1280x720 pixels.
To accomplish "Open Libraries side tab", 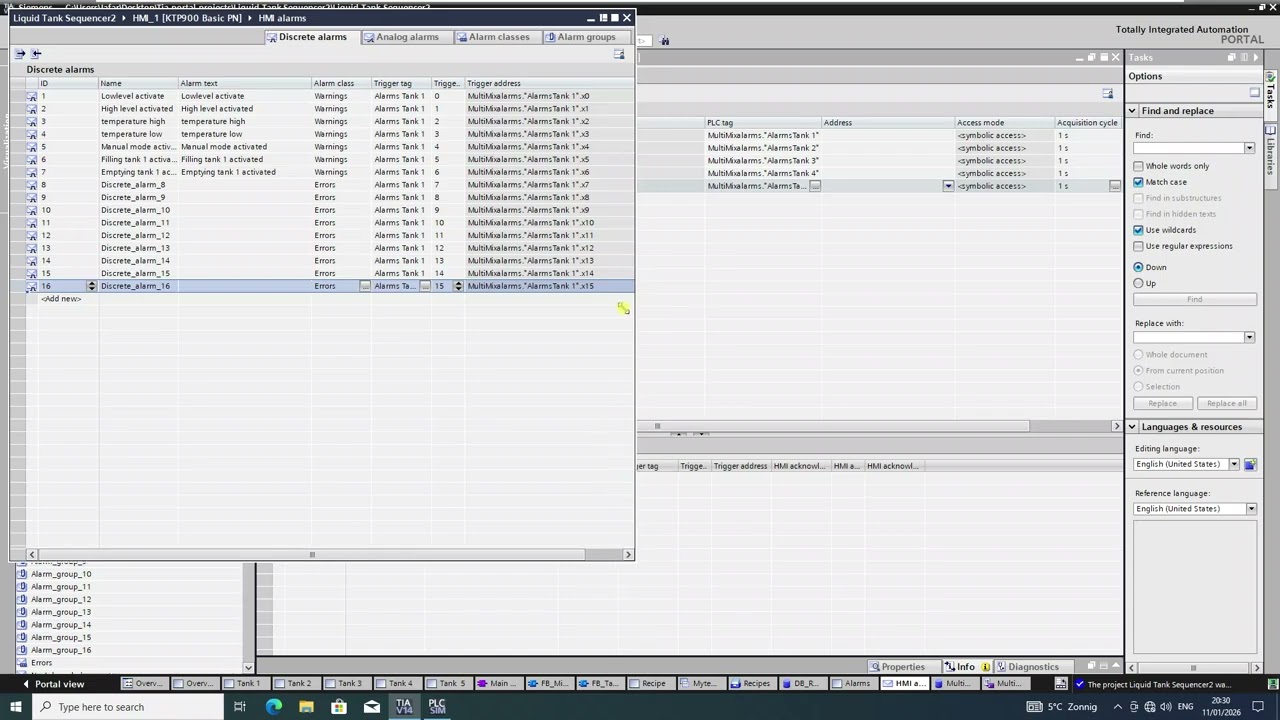I will click(1271, 158).
